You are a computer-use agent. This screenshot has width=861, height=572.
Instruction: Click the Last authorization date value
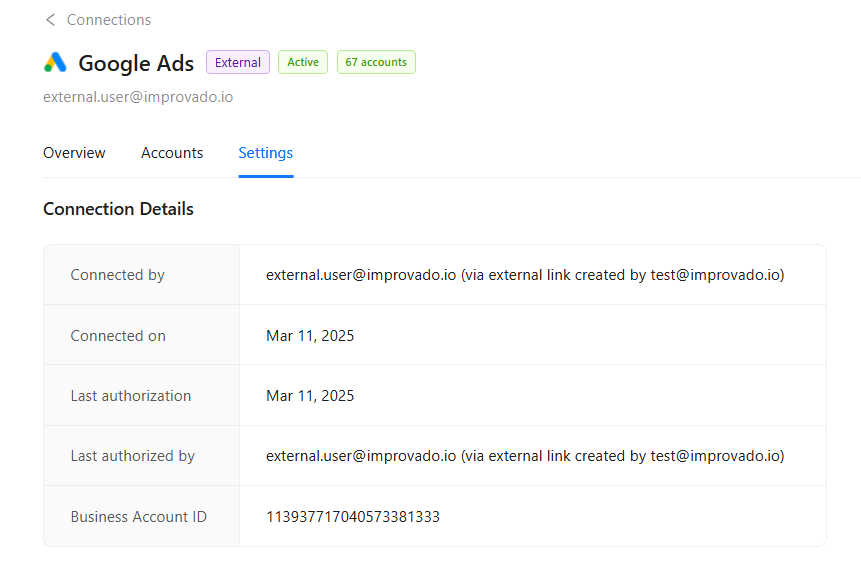310,396
